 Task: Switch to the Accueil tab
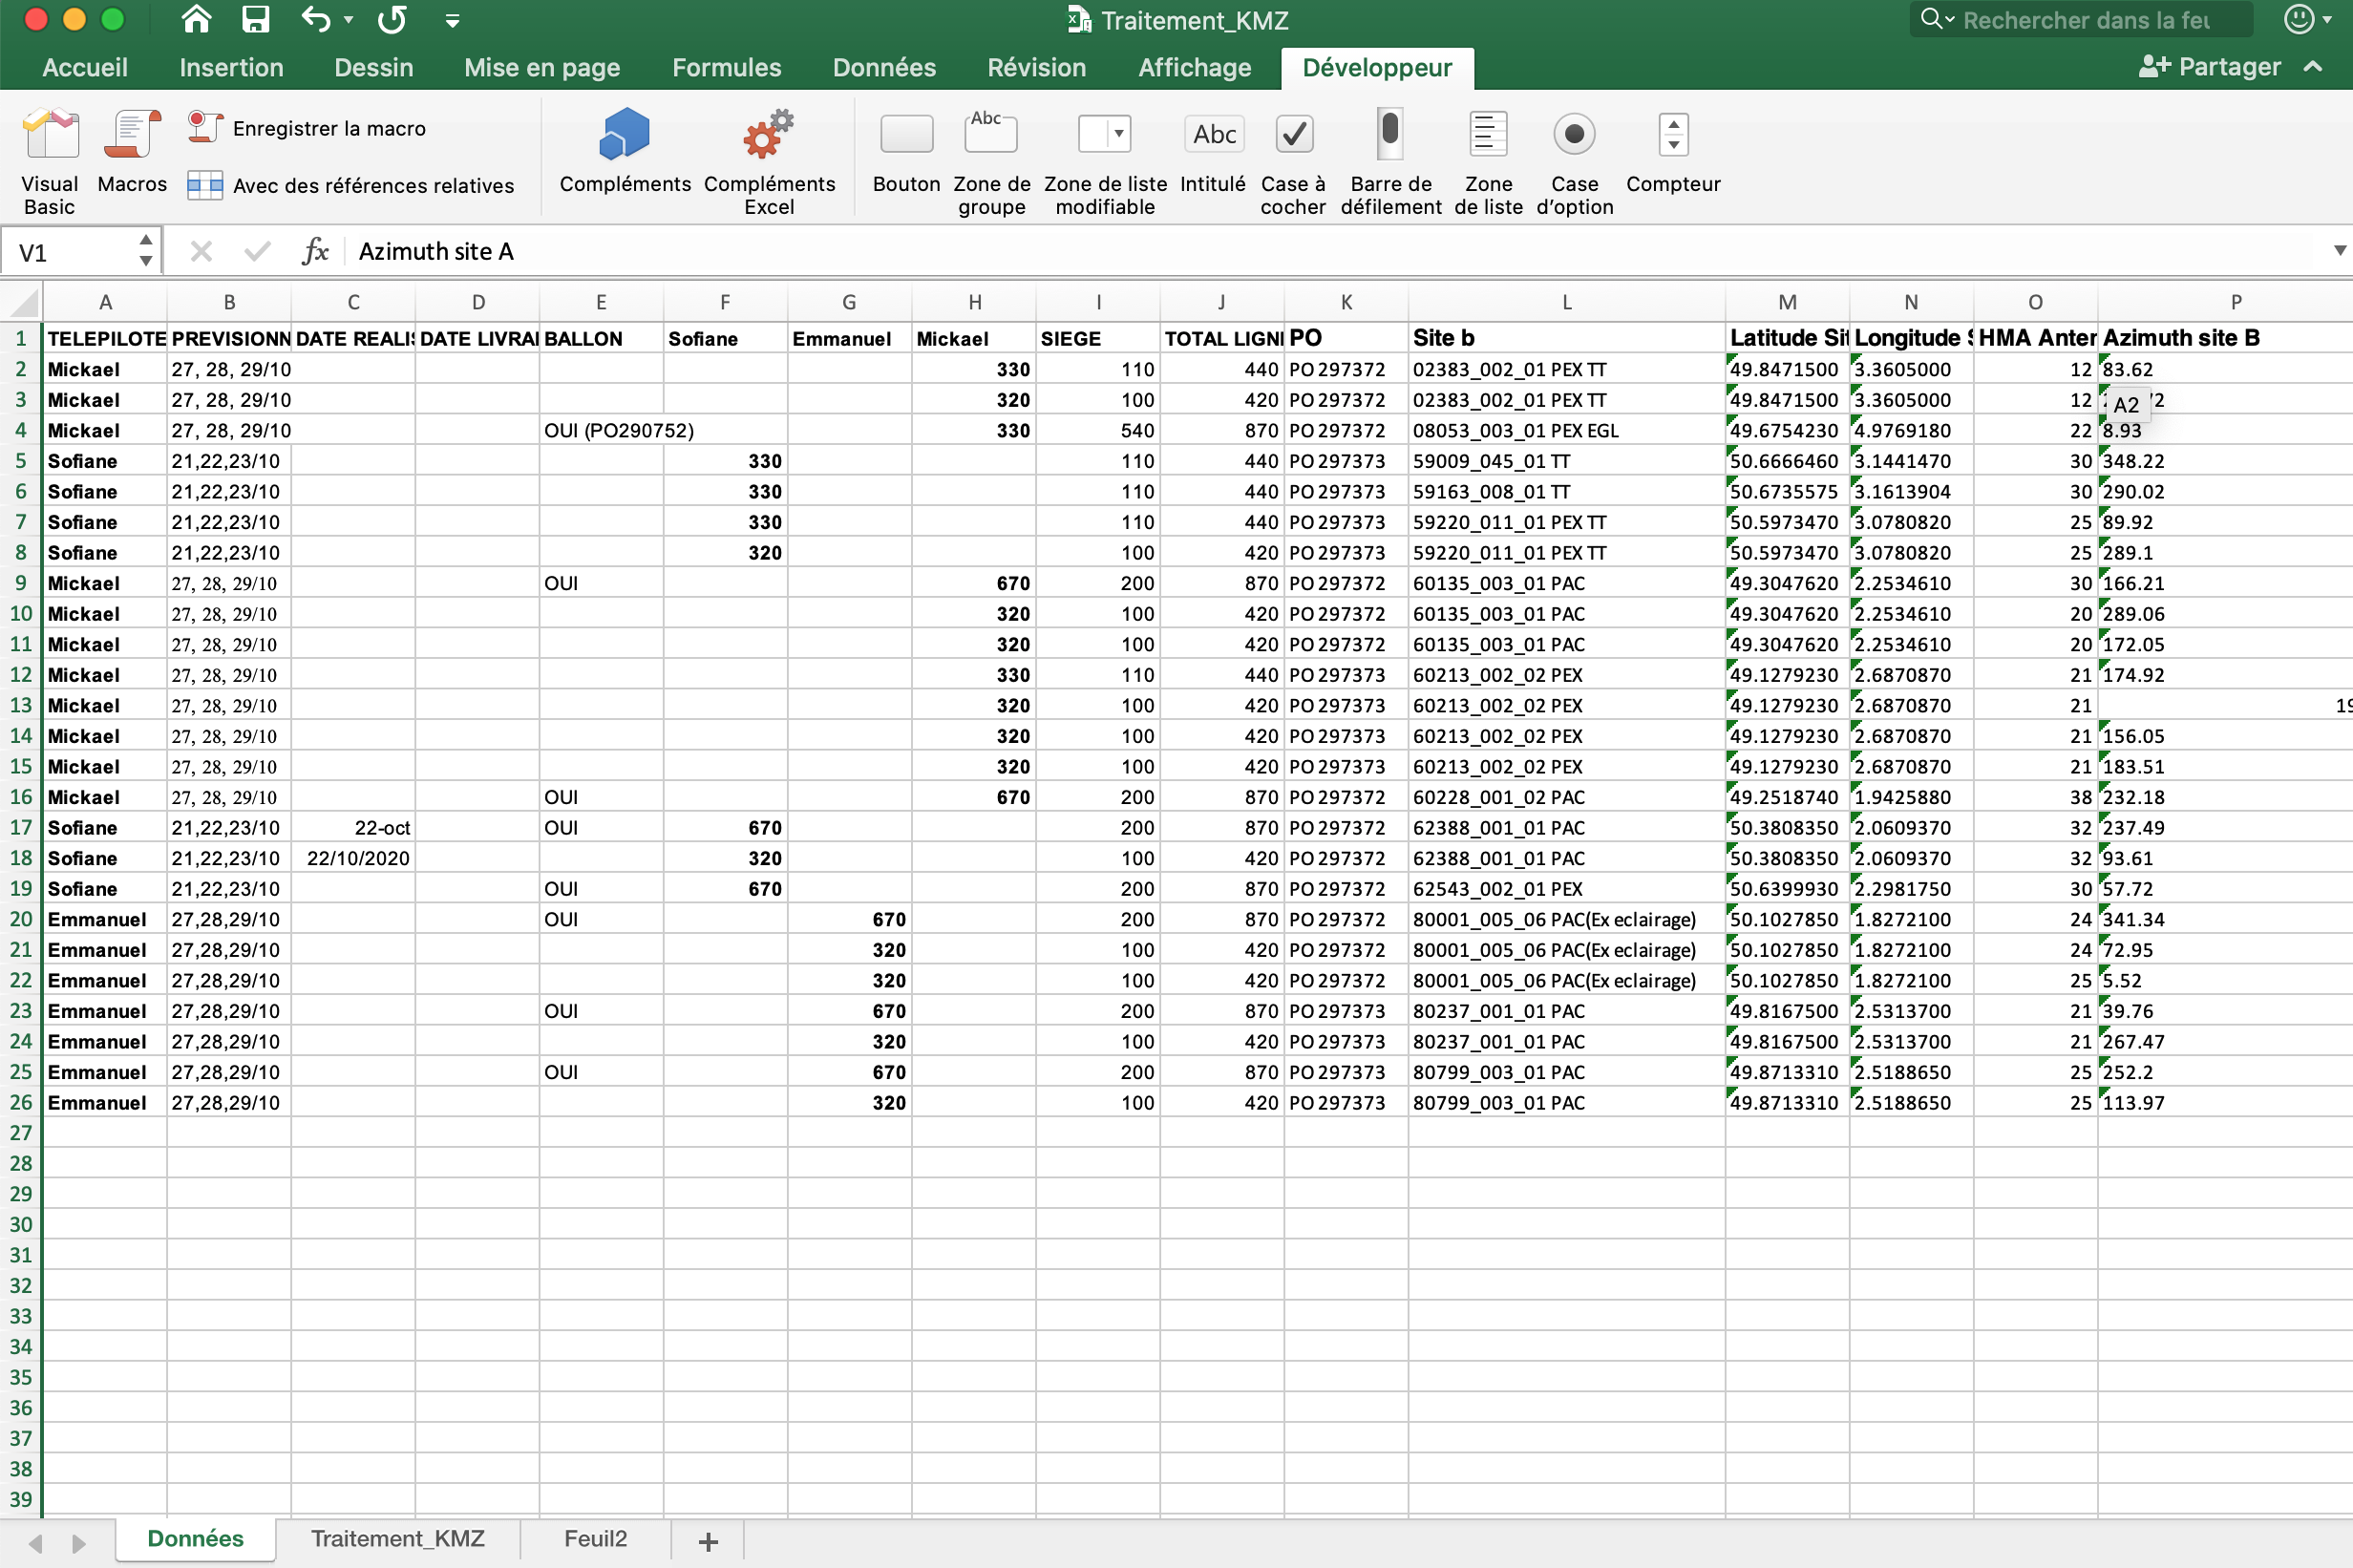point(85,67)
